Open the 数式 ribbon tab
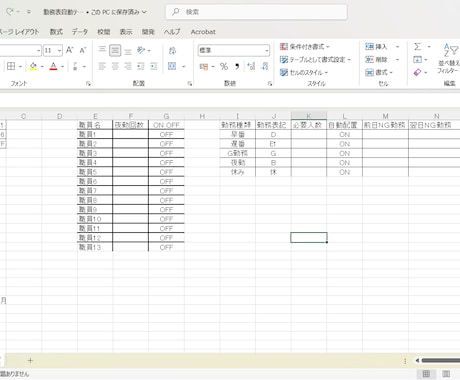Screen dimensions: 460x380 pos(56,32)
